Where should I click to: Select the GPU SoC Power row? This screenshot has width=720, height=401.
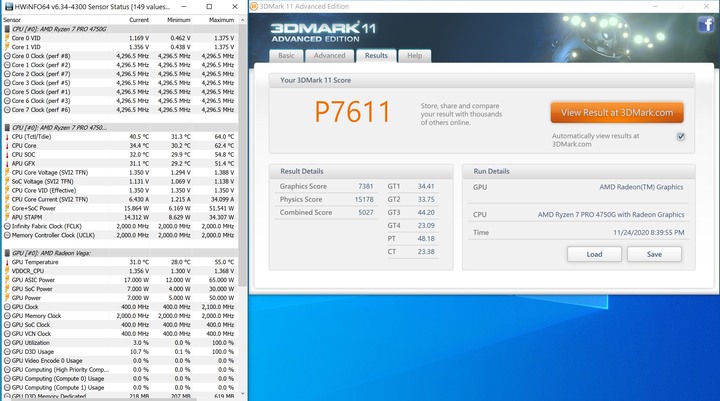point(121,289)
